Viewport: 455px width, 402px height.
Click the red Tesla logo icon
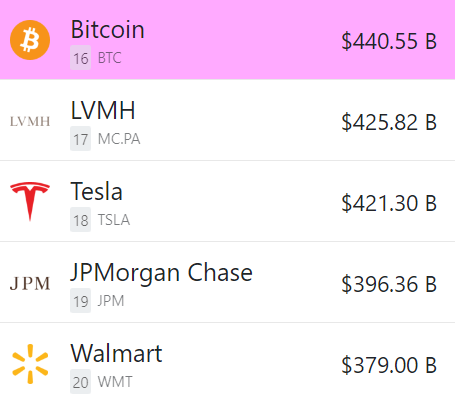[30, 202]
